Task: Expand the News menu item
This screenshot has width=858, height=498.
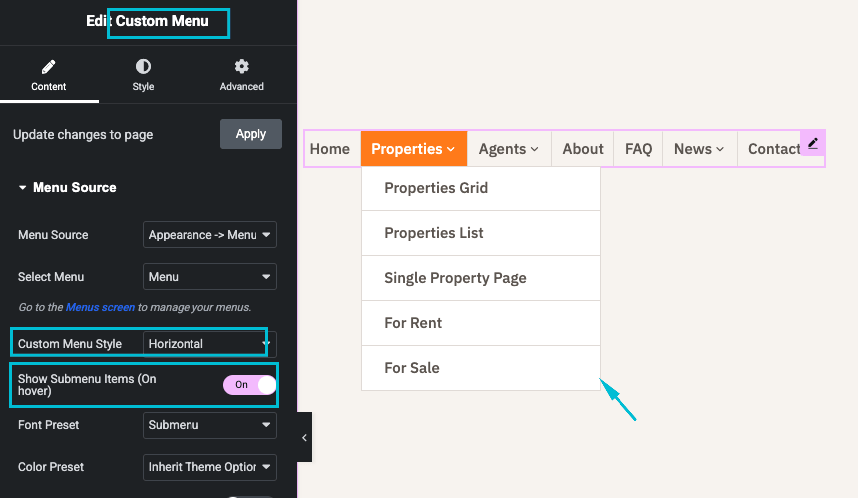Action: click(698, 149)
